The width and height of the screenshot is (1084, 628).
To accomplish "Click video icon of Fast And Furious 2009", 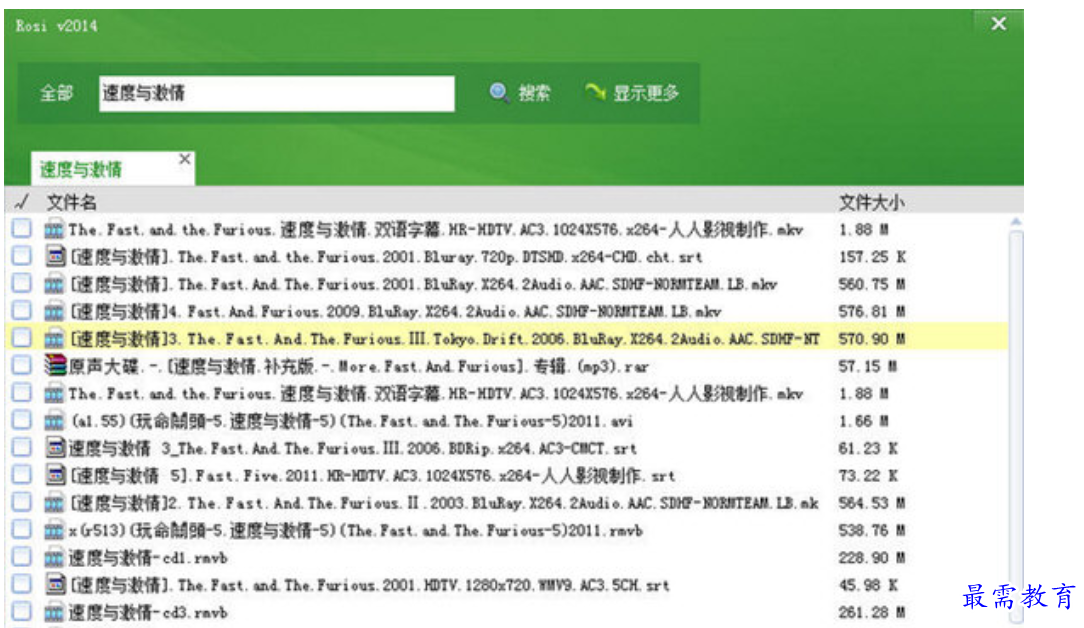I will 55,311.
